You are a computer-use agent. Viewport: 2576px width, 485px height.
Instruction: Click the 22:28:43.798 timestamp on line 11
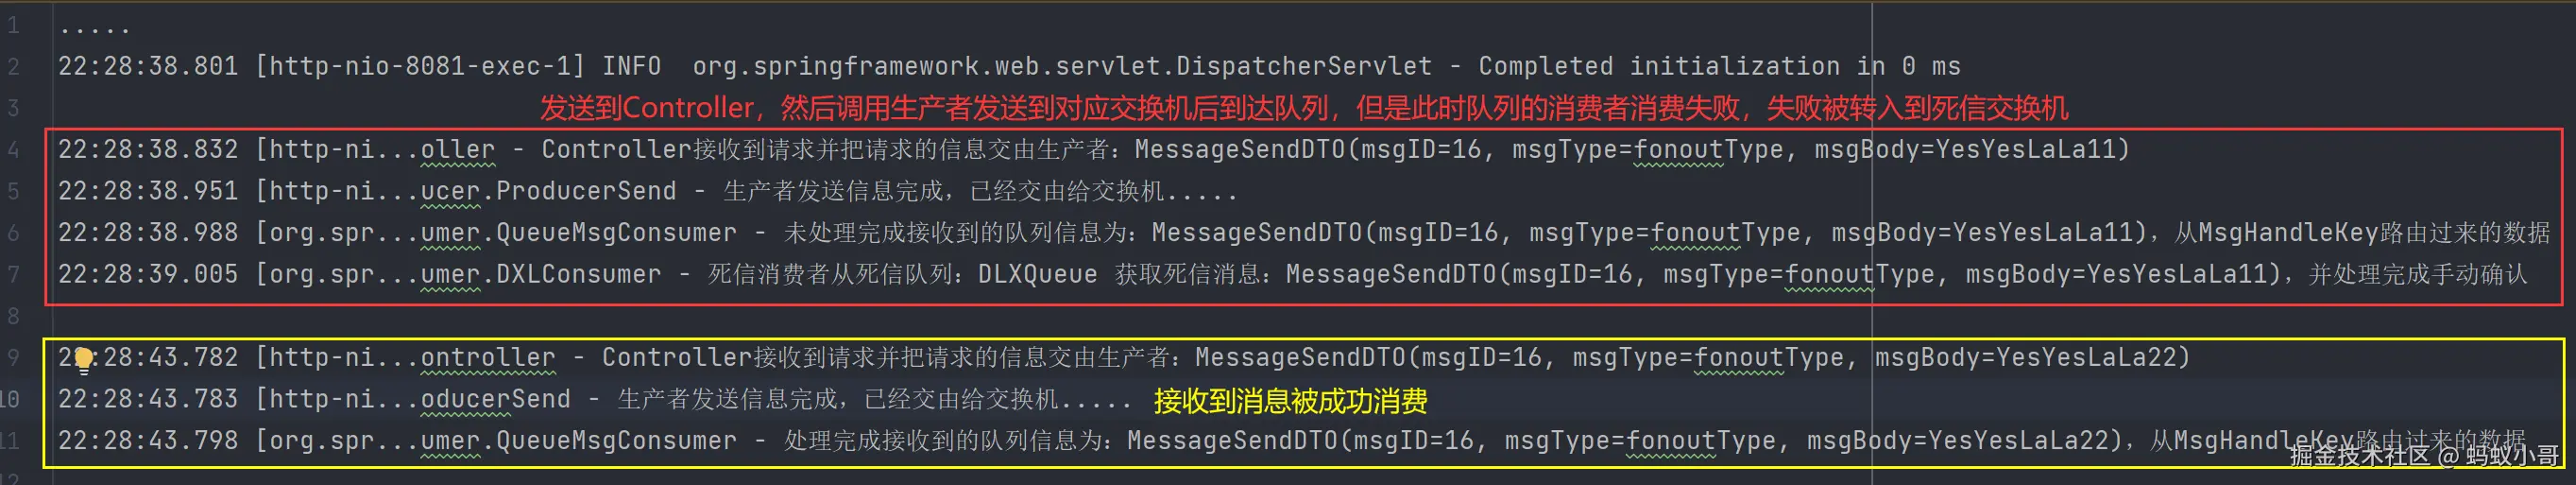(x=148, y=441)
